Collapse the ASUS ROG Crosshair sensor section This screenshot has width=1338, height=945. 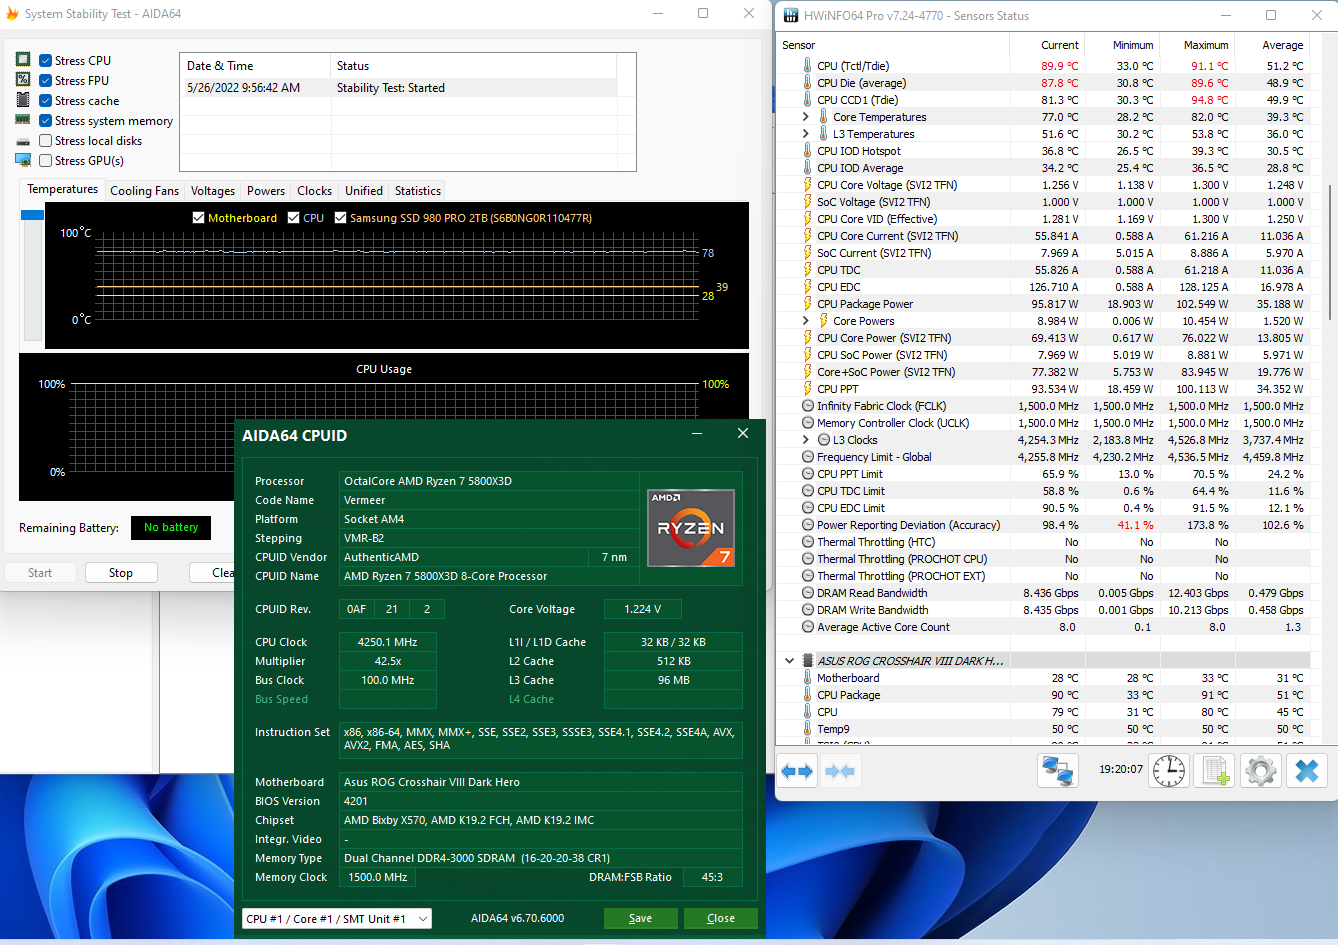[790, 661]
